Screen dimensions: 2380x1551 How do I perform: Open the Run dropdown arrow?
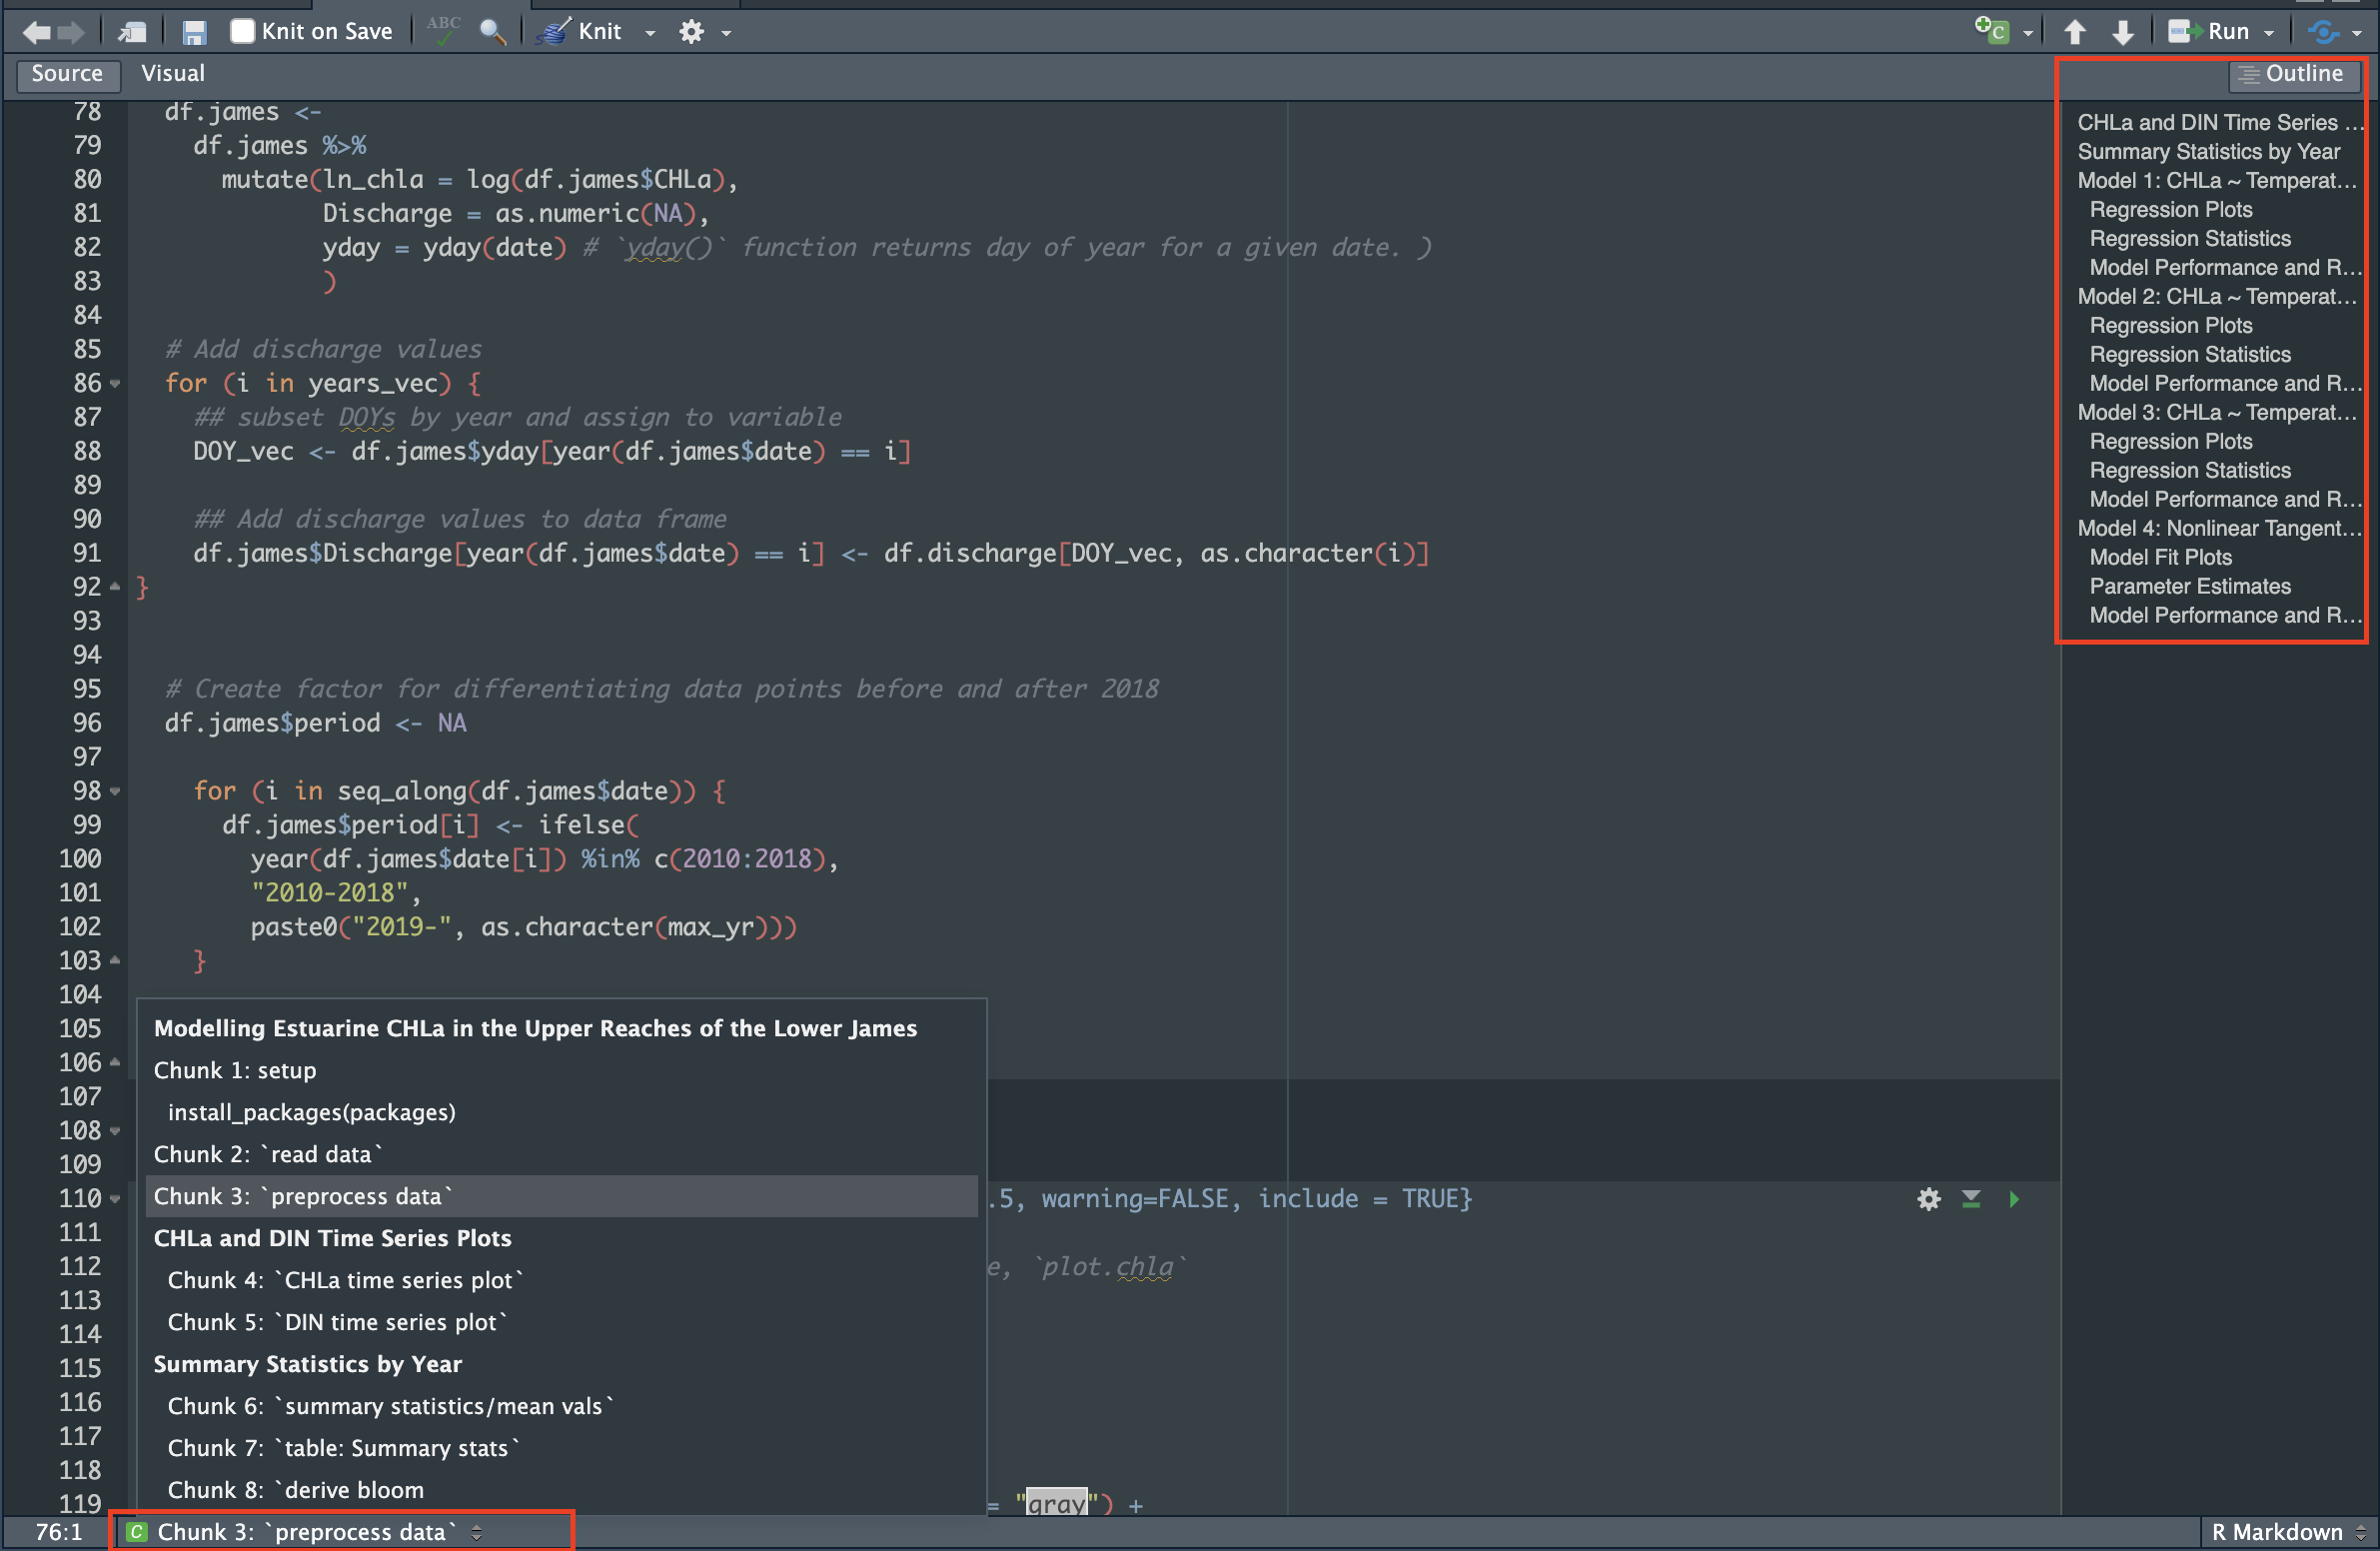pyautogui.click(x=2270, y=33)
